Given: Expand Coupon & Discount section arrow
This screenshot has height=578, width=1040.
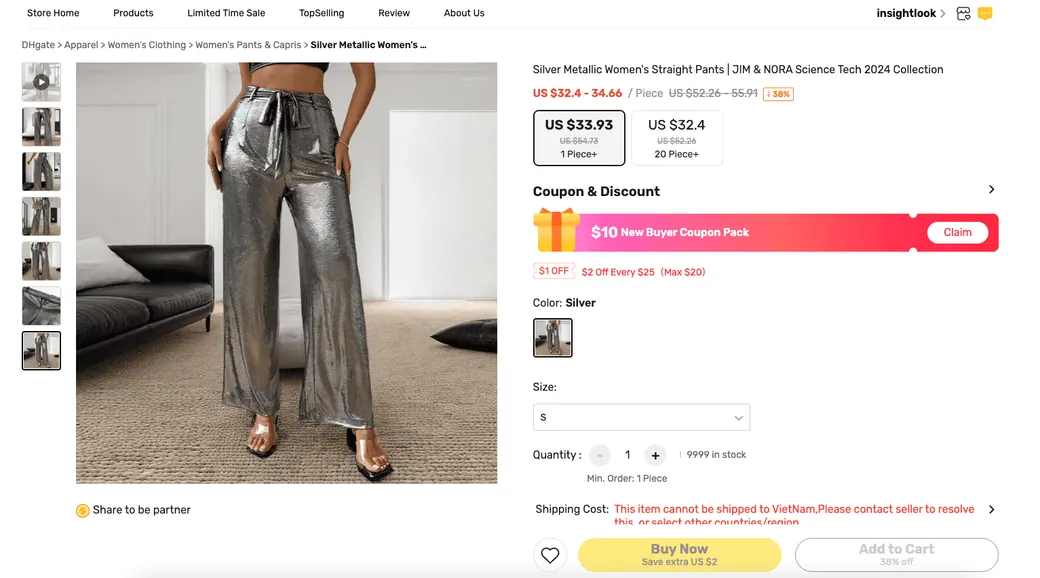Looking at the screenshot, I should [x=992, y=190].
